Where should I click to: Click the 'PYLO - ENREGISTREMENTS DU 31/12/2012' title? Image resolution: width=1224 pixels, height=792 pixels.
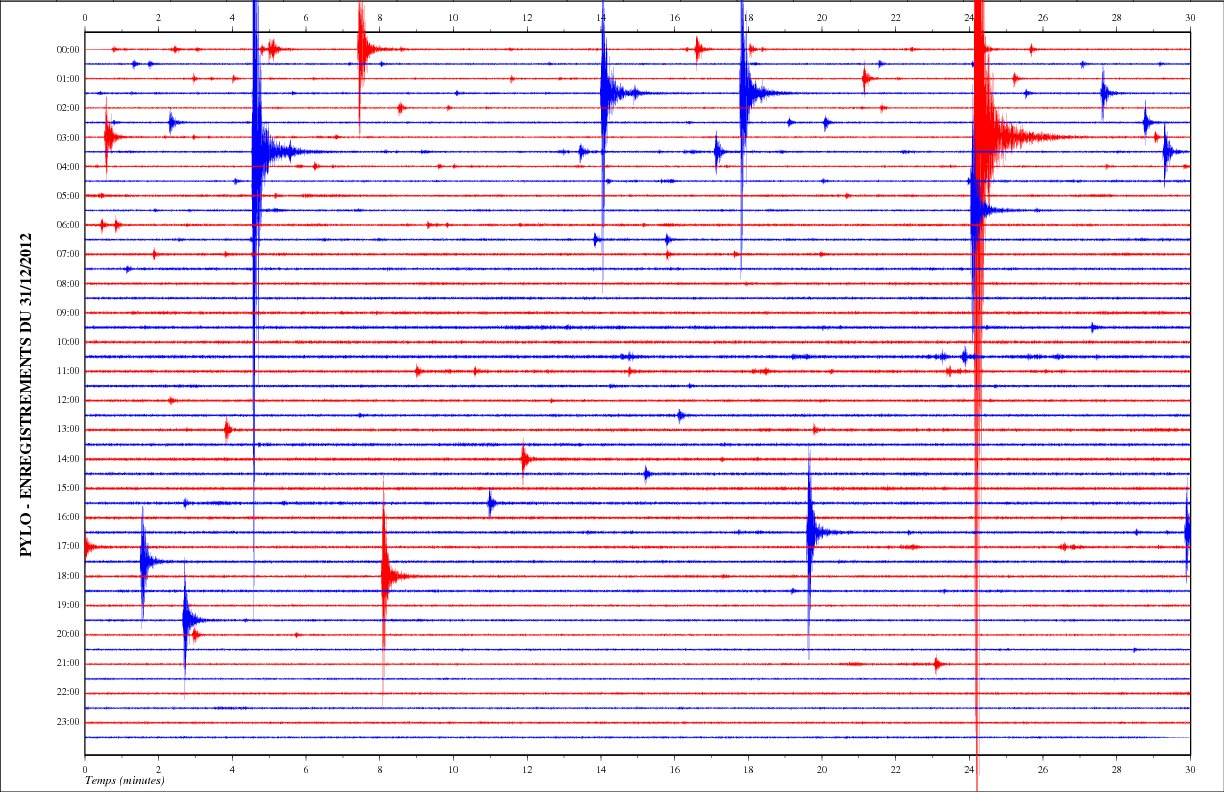27,393
